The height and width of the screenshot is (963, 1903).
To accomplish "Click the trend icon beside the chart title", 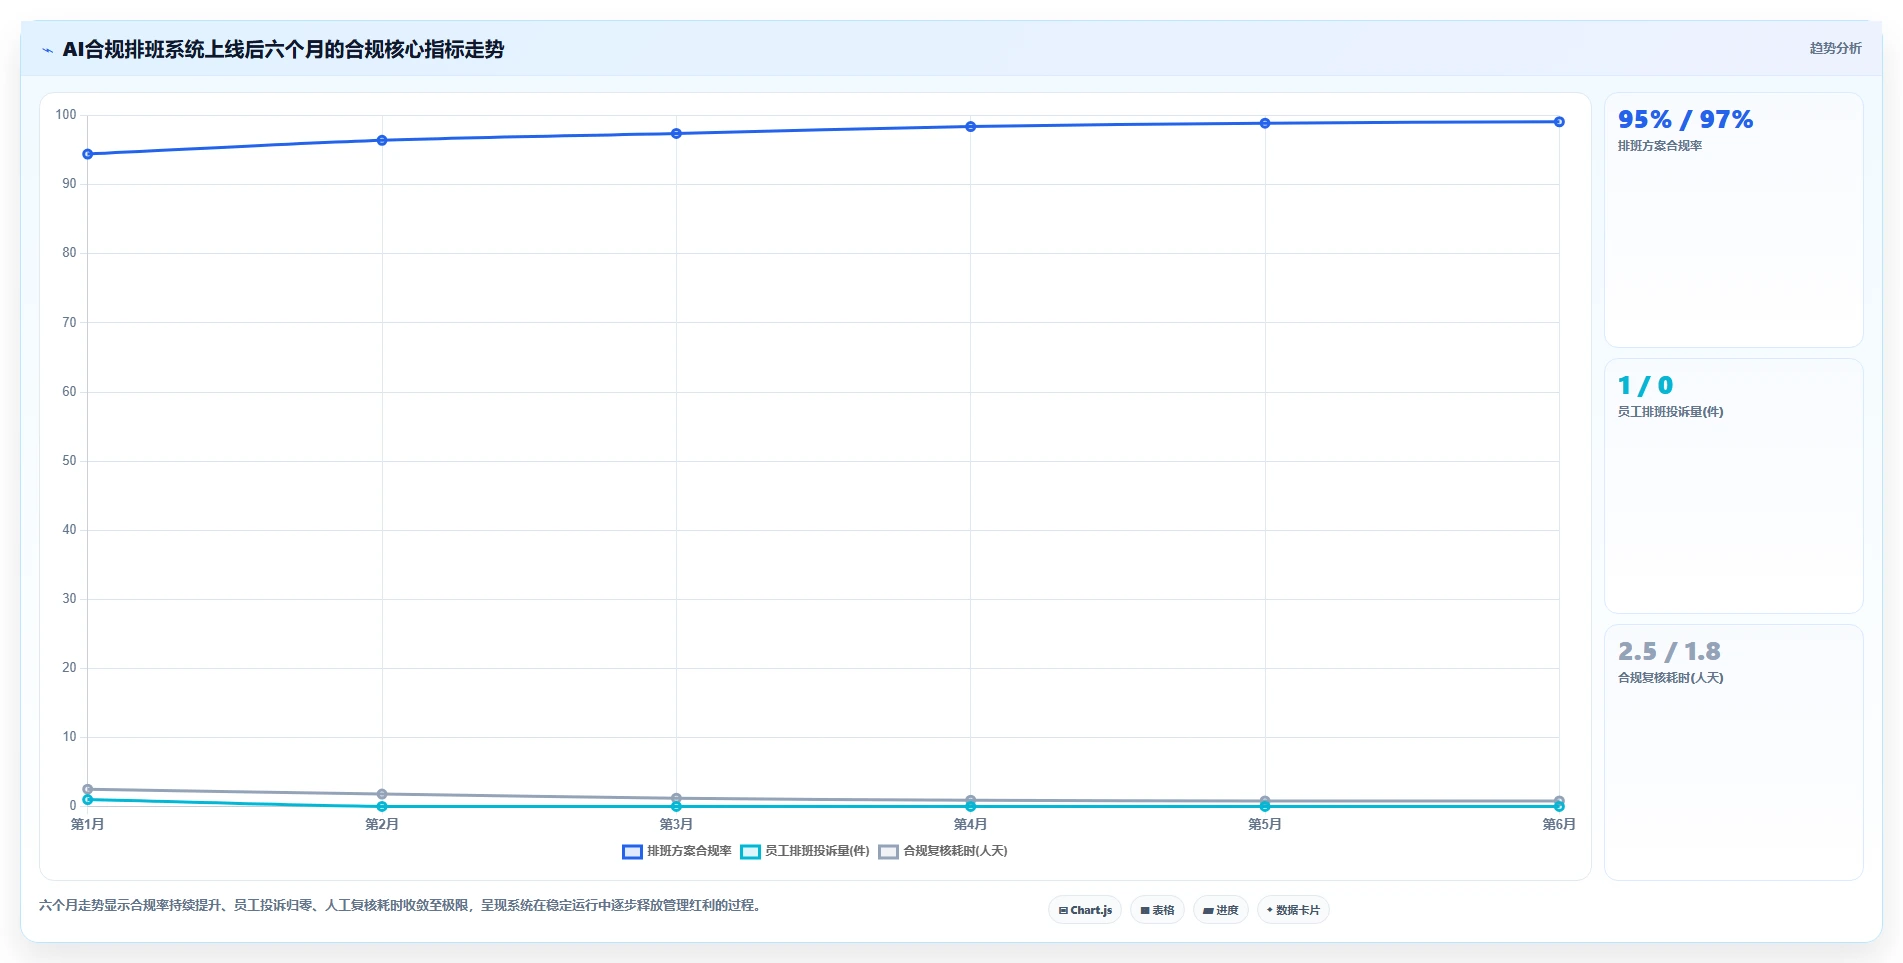I will [47, 50].
